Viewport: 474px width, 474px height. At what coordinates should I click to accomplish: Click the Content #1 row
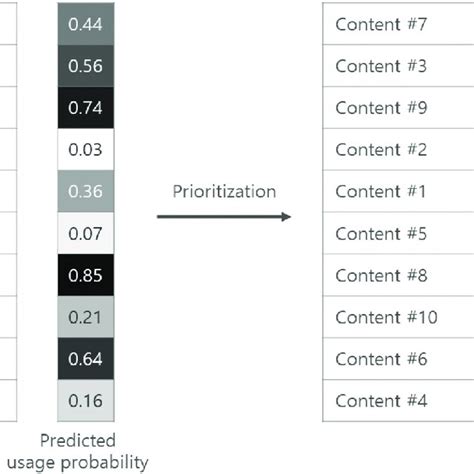(398, 191)
